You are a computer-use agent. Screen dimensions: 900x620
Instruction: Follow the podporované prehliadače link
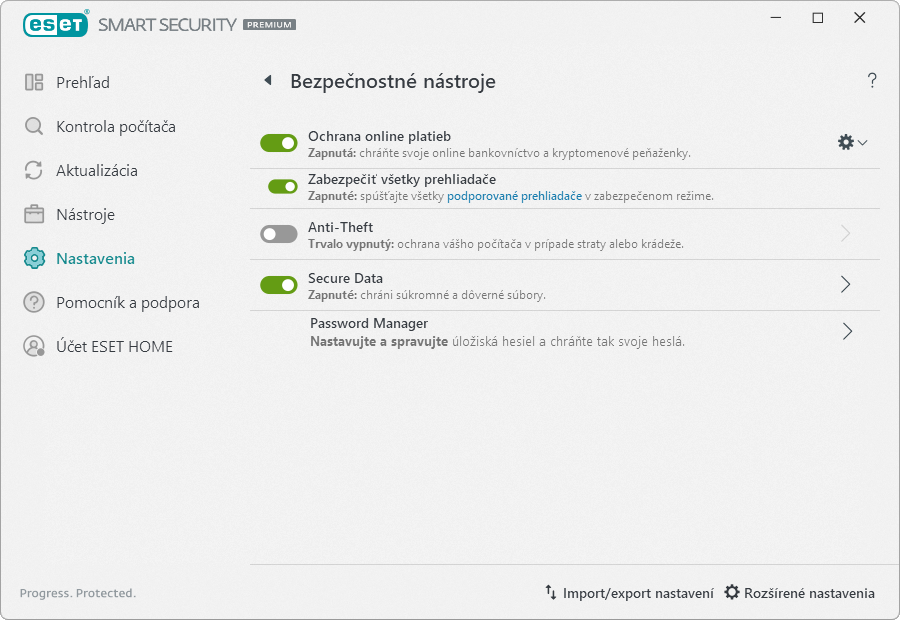click(x=514, y=196)
